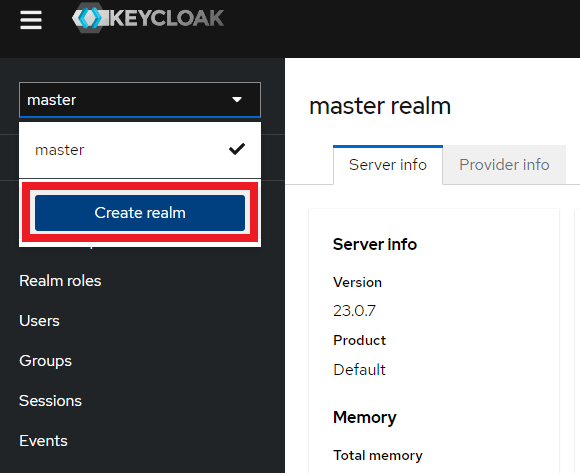Select the version value 23.0.7
580x473 pixels.
354,311
